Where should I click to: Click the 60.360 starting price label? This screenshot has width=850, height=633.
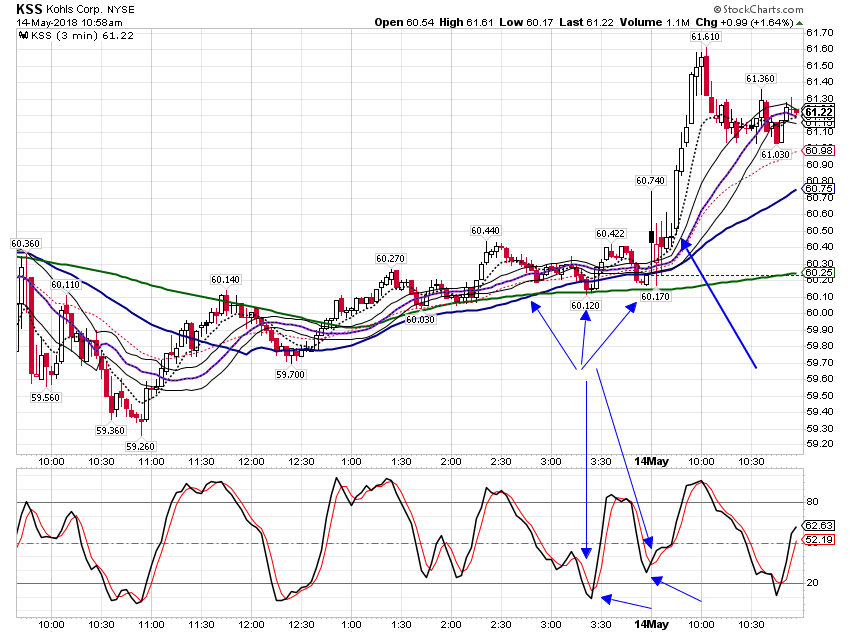[25, 244]
